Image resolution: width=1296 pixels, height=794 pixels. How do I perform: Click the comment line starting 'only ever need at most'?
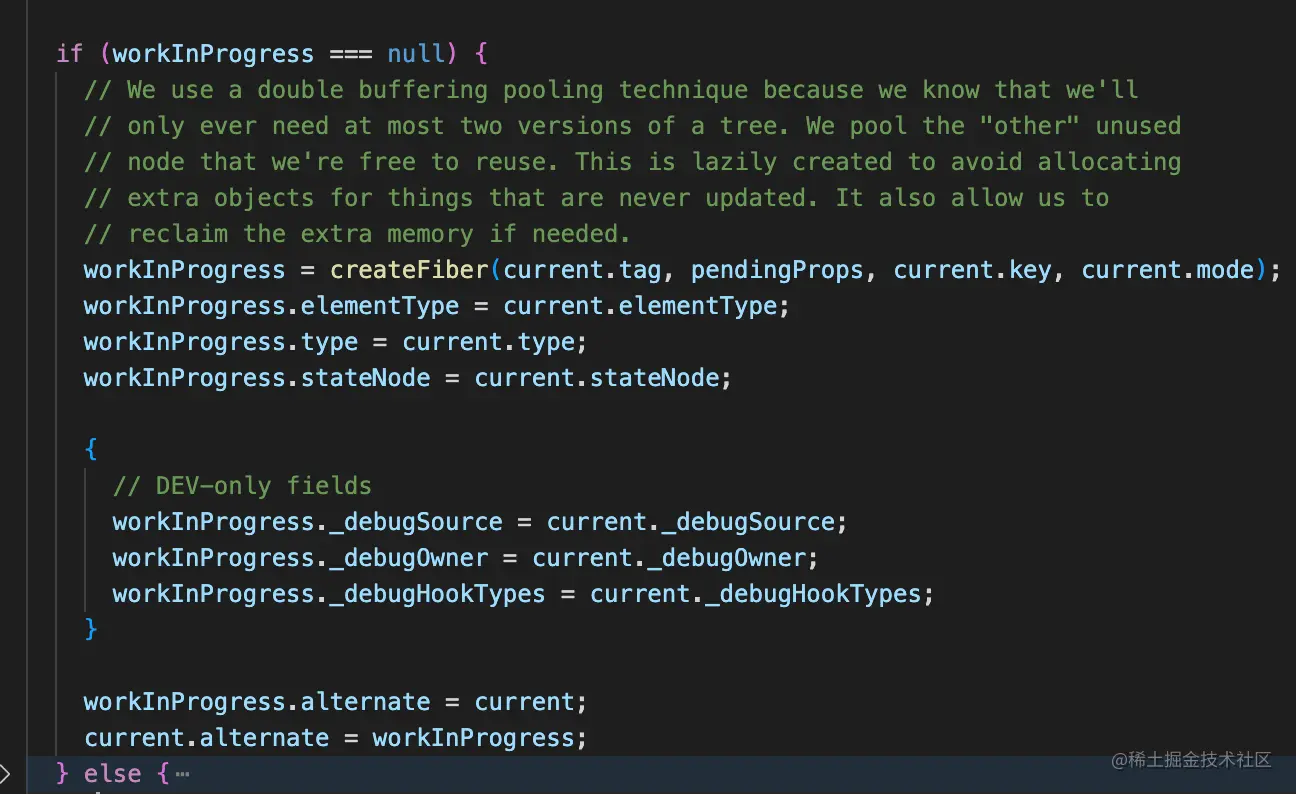tap(633, 126)
